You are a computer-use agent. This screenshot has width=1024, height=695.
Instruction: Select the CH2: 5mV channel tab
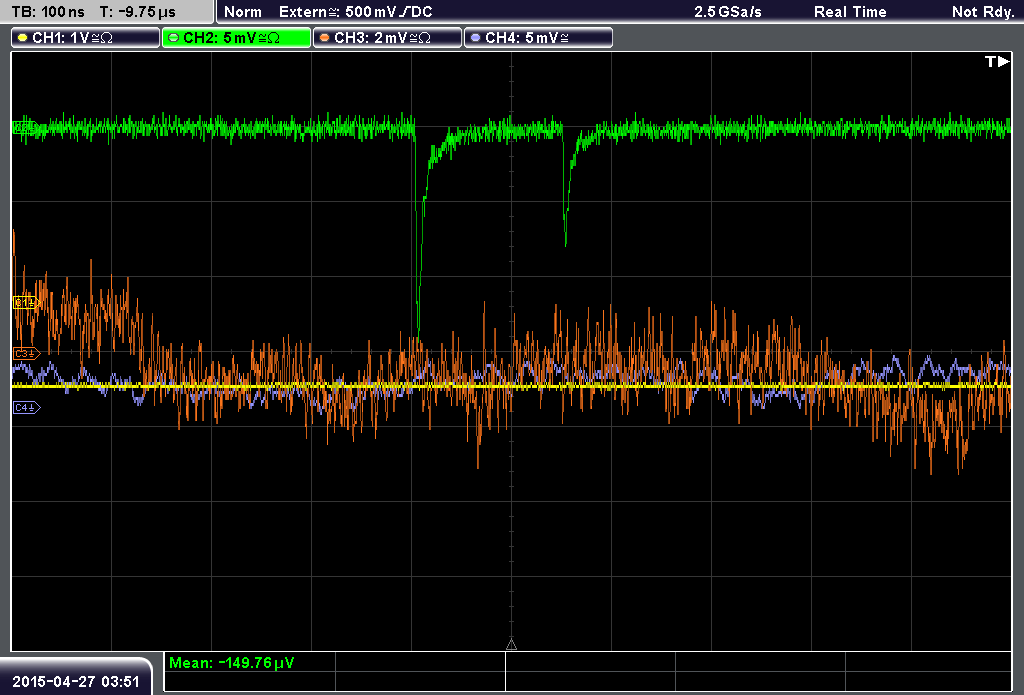(x=236, y=38)
